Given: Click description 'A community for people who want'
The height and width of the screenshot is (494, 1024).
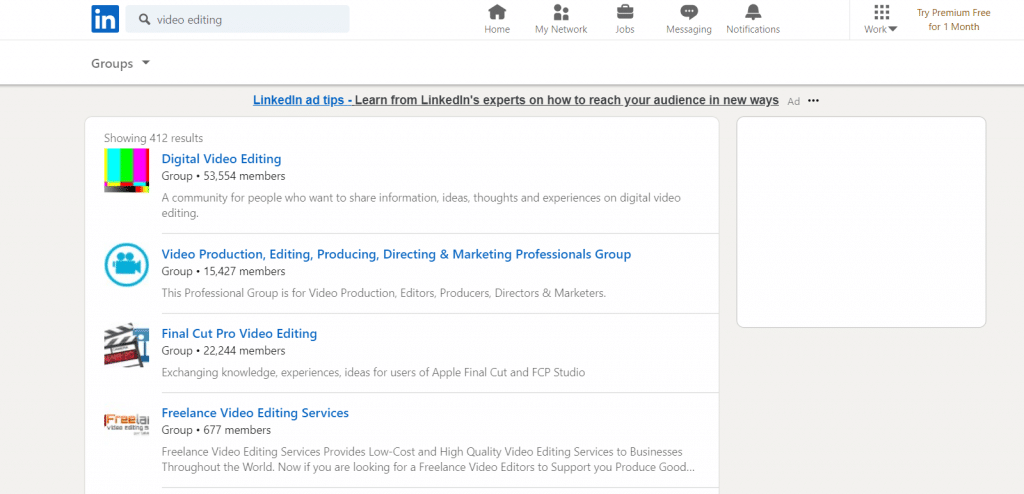Looking at the screenshot, I should tap(421, 205).
